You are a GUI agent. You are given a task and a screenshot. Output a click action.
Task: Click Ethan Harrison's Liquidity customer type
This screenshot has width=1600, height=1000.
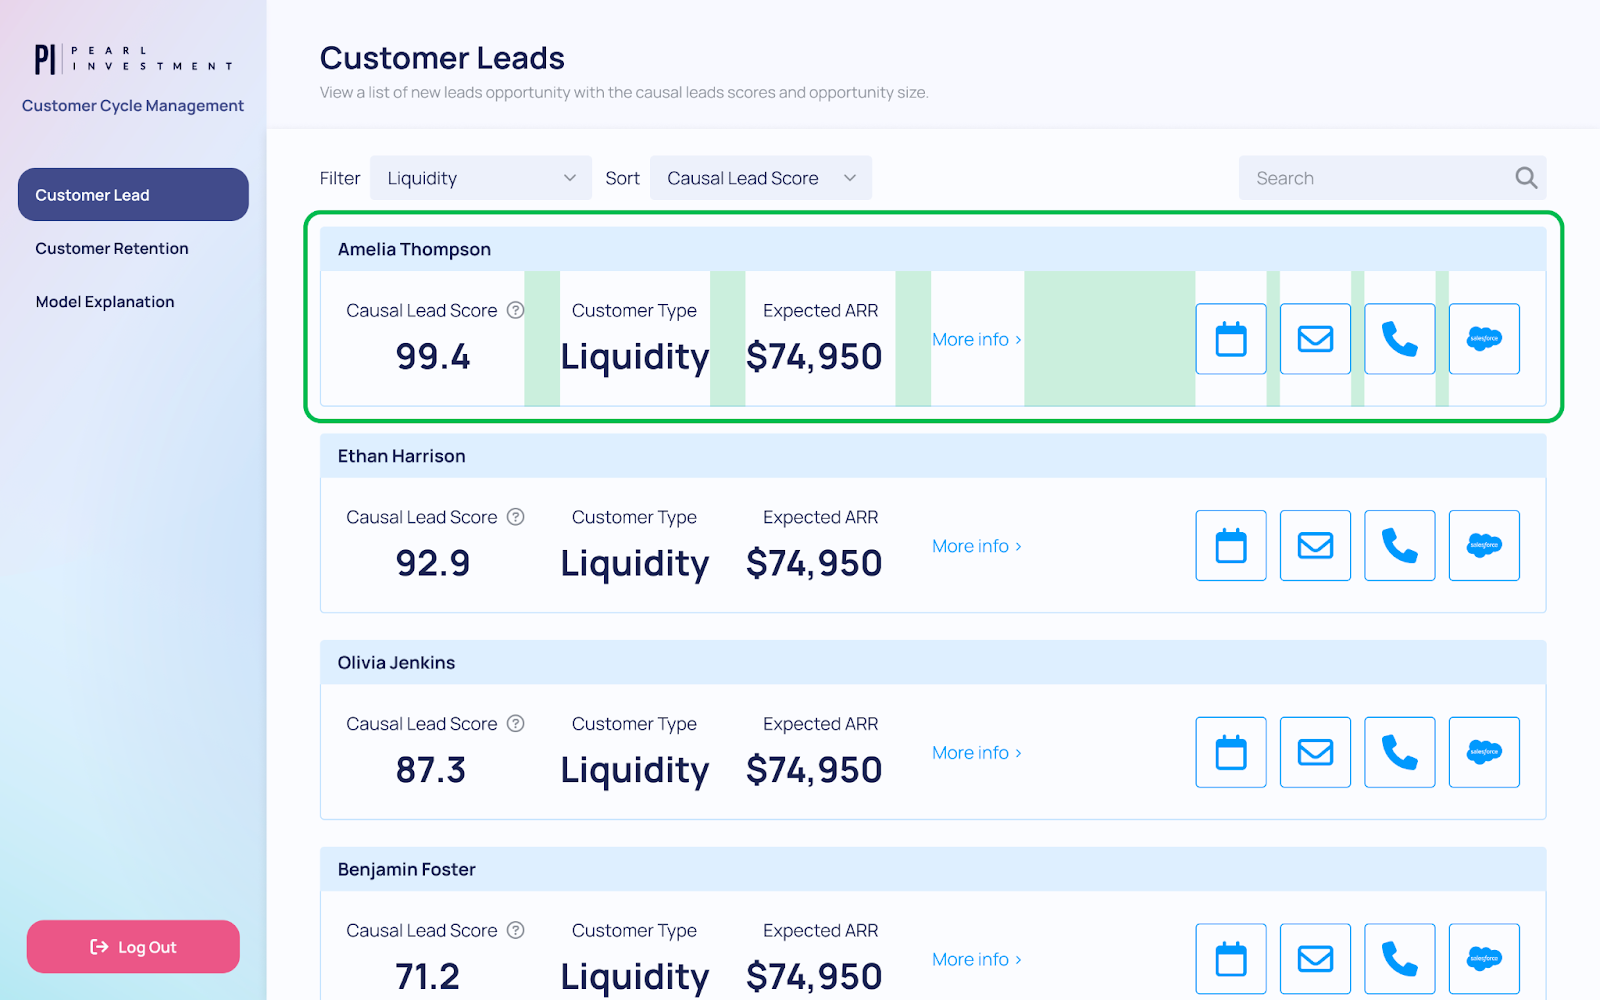[x=635, y=564]
